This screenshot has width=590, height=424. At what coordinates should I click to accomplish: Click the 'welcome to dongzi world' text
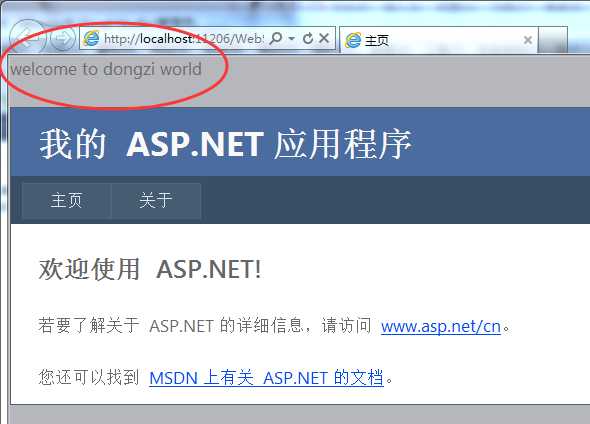click(x=106, y=69)
